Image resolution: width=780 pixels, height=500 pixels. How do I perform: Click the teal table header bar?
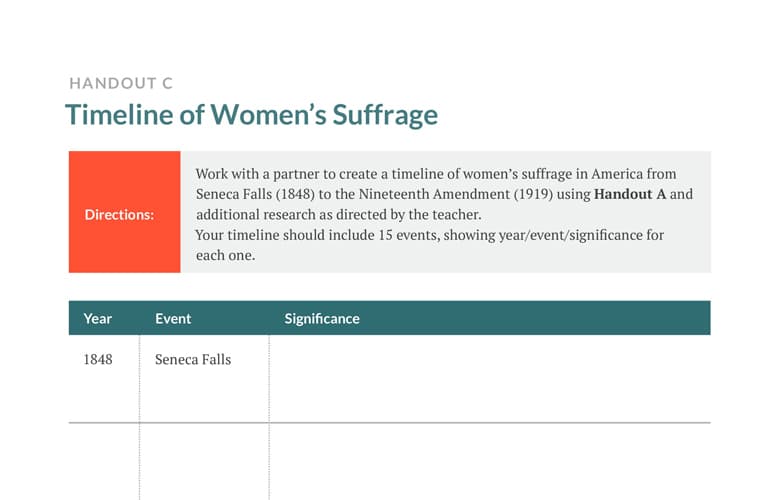click(390, 318)
